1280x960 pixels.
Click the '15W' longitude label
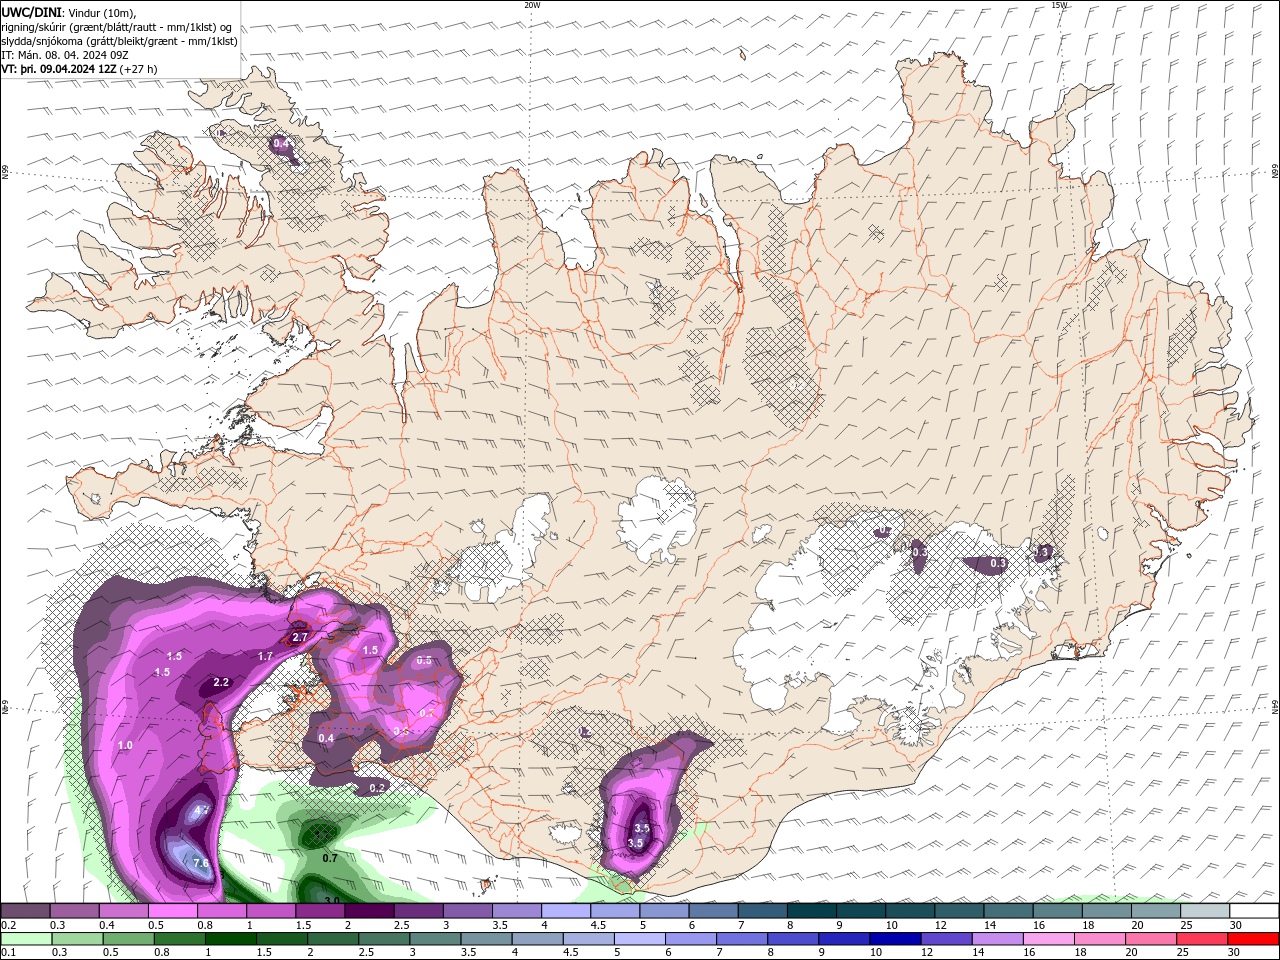(1059, 5)
